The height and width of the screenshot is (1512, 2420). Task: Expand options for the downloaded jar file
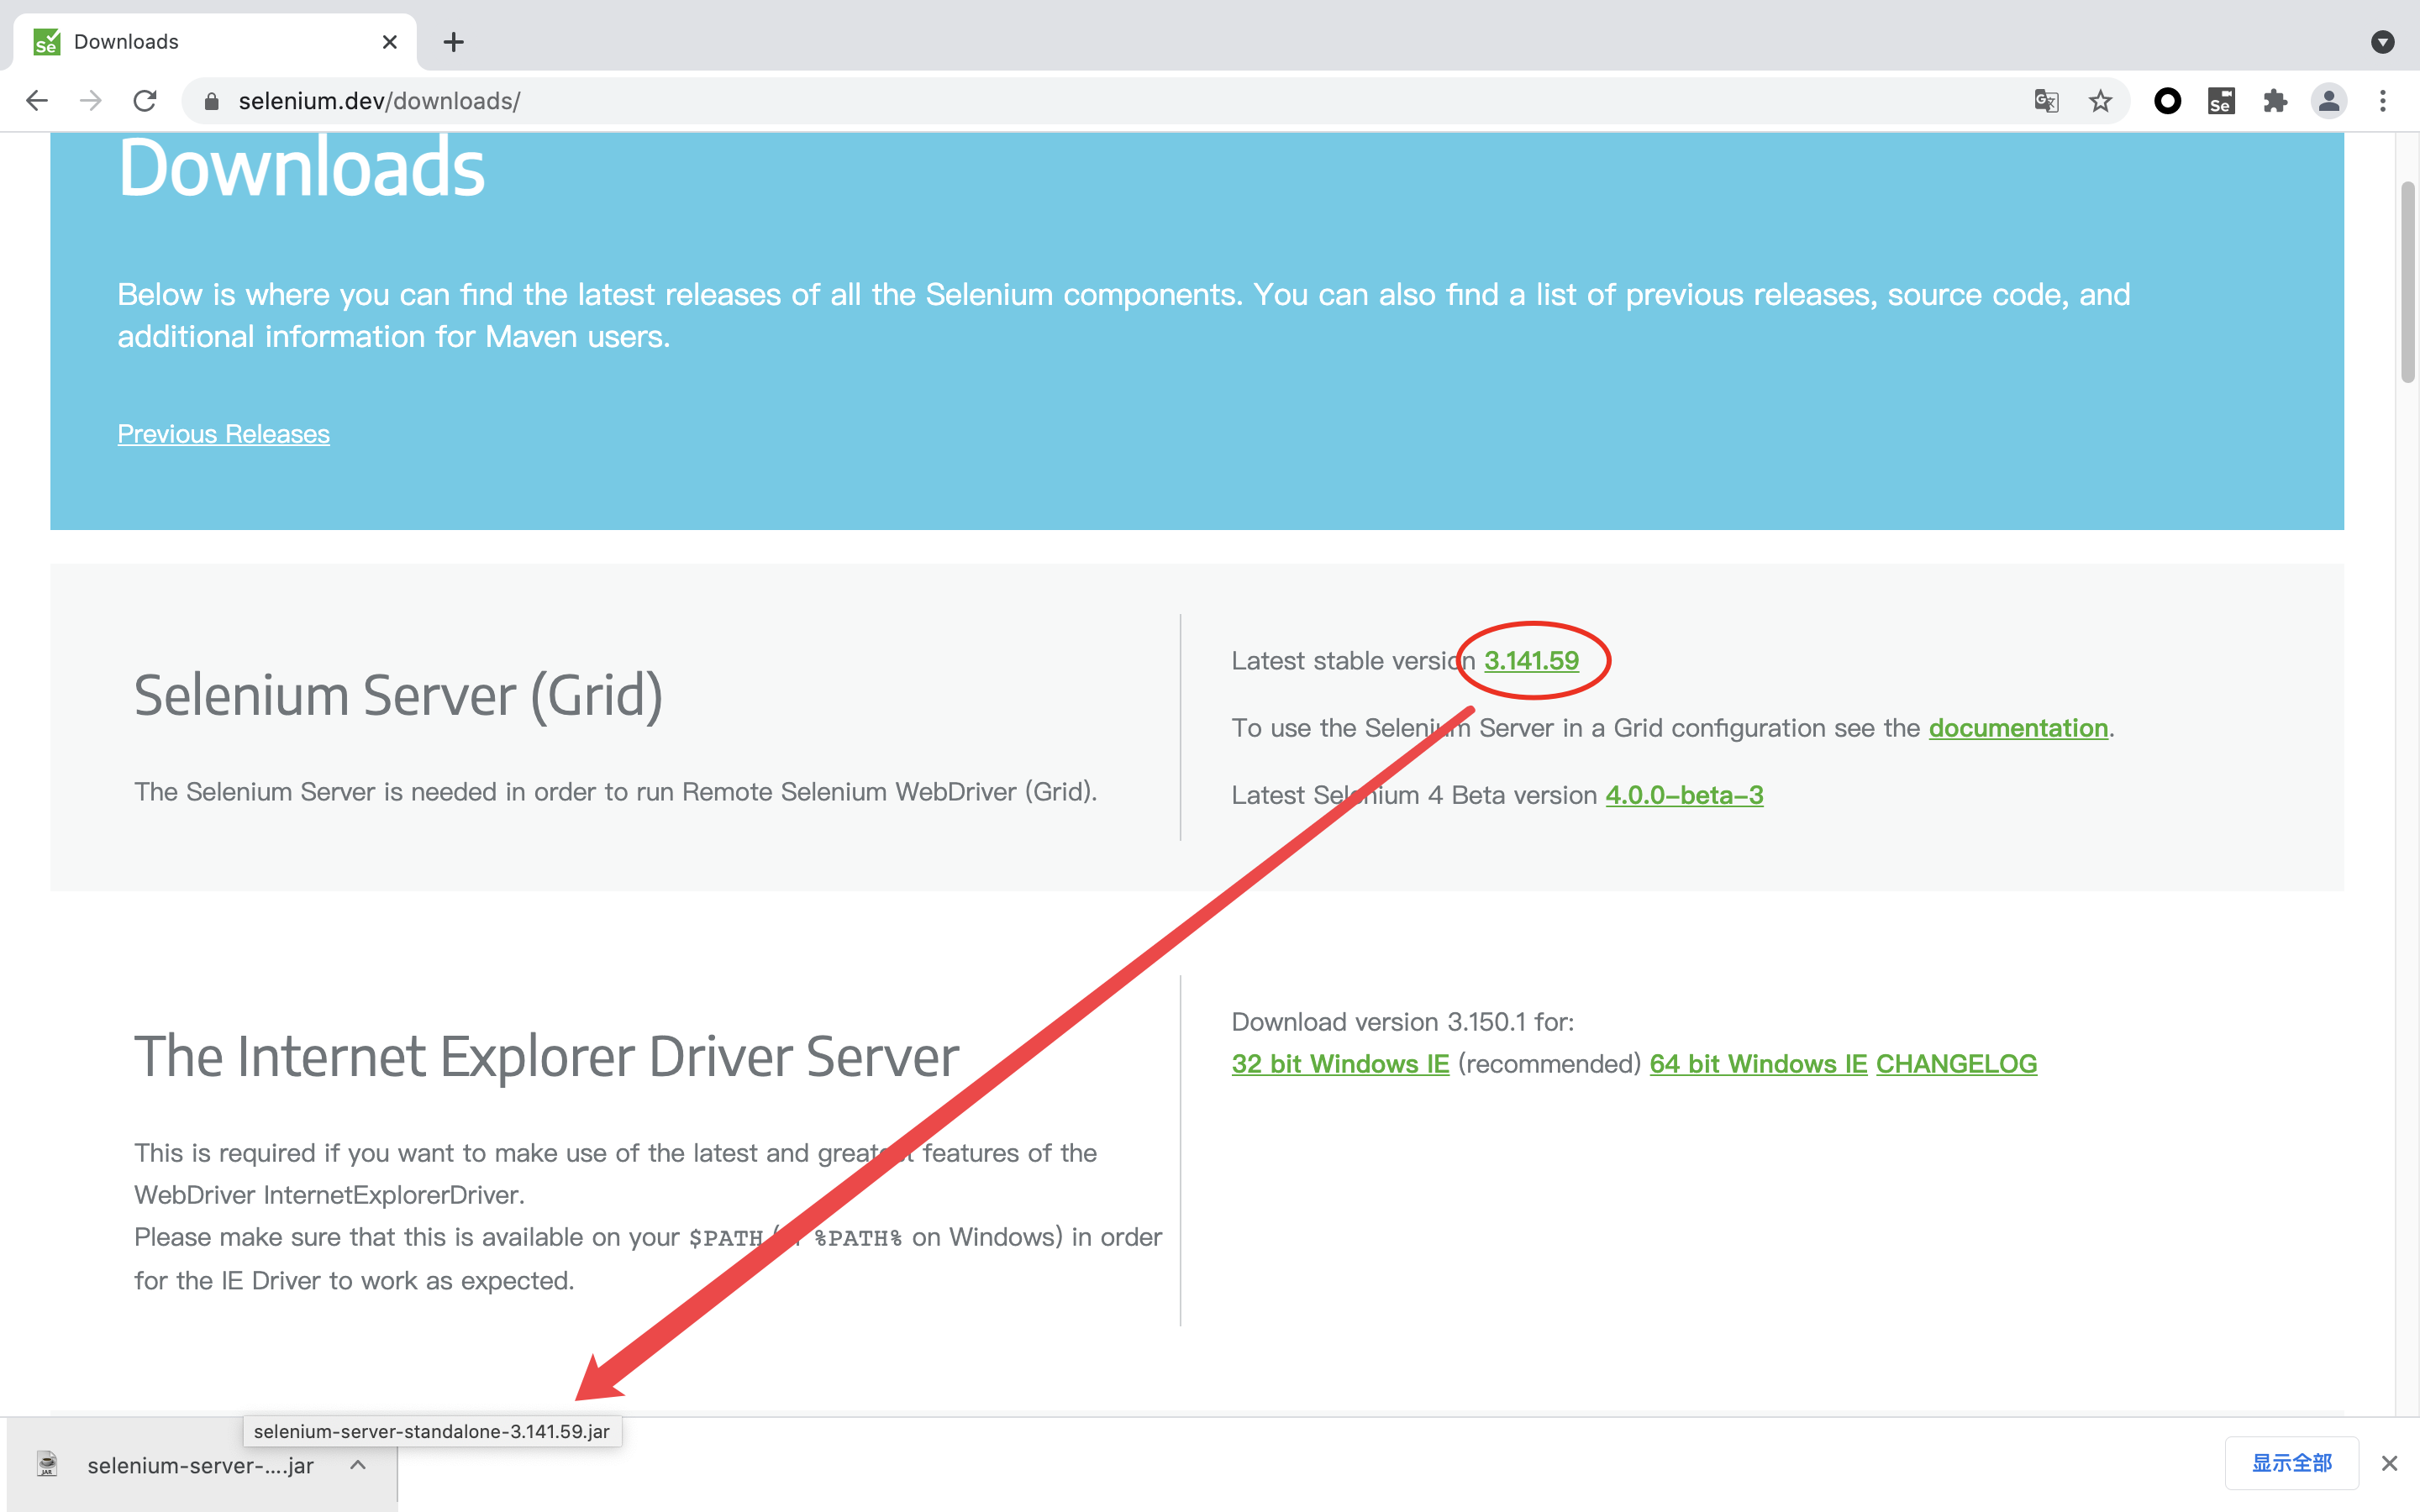(x=357, y=1465)
